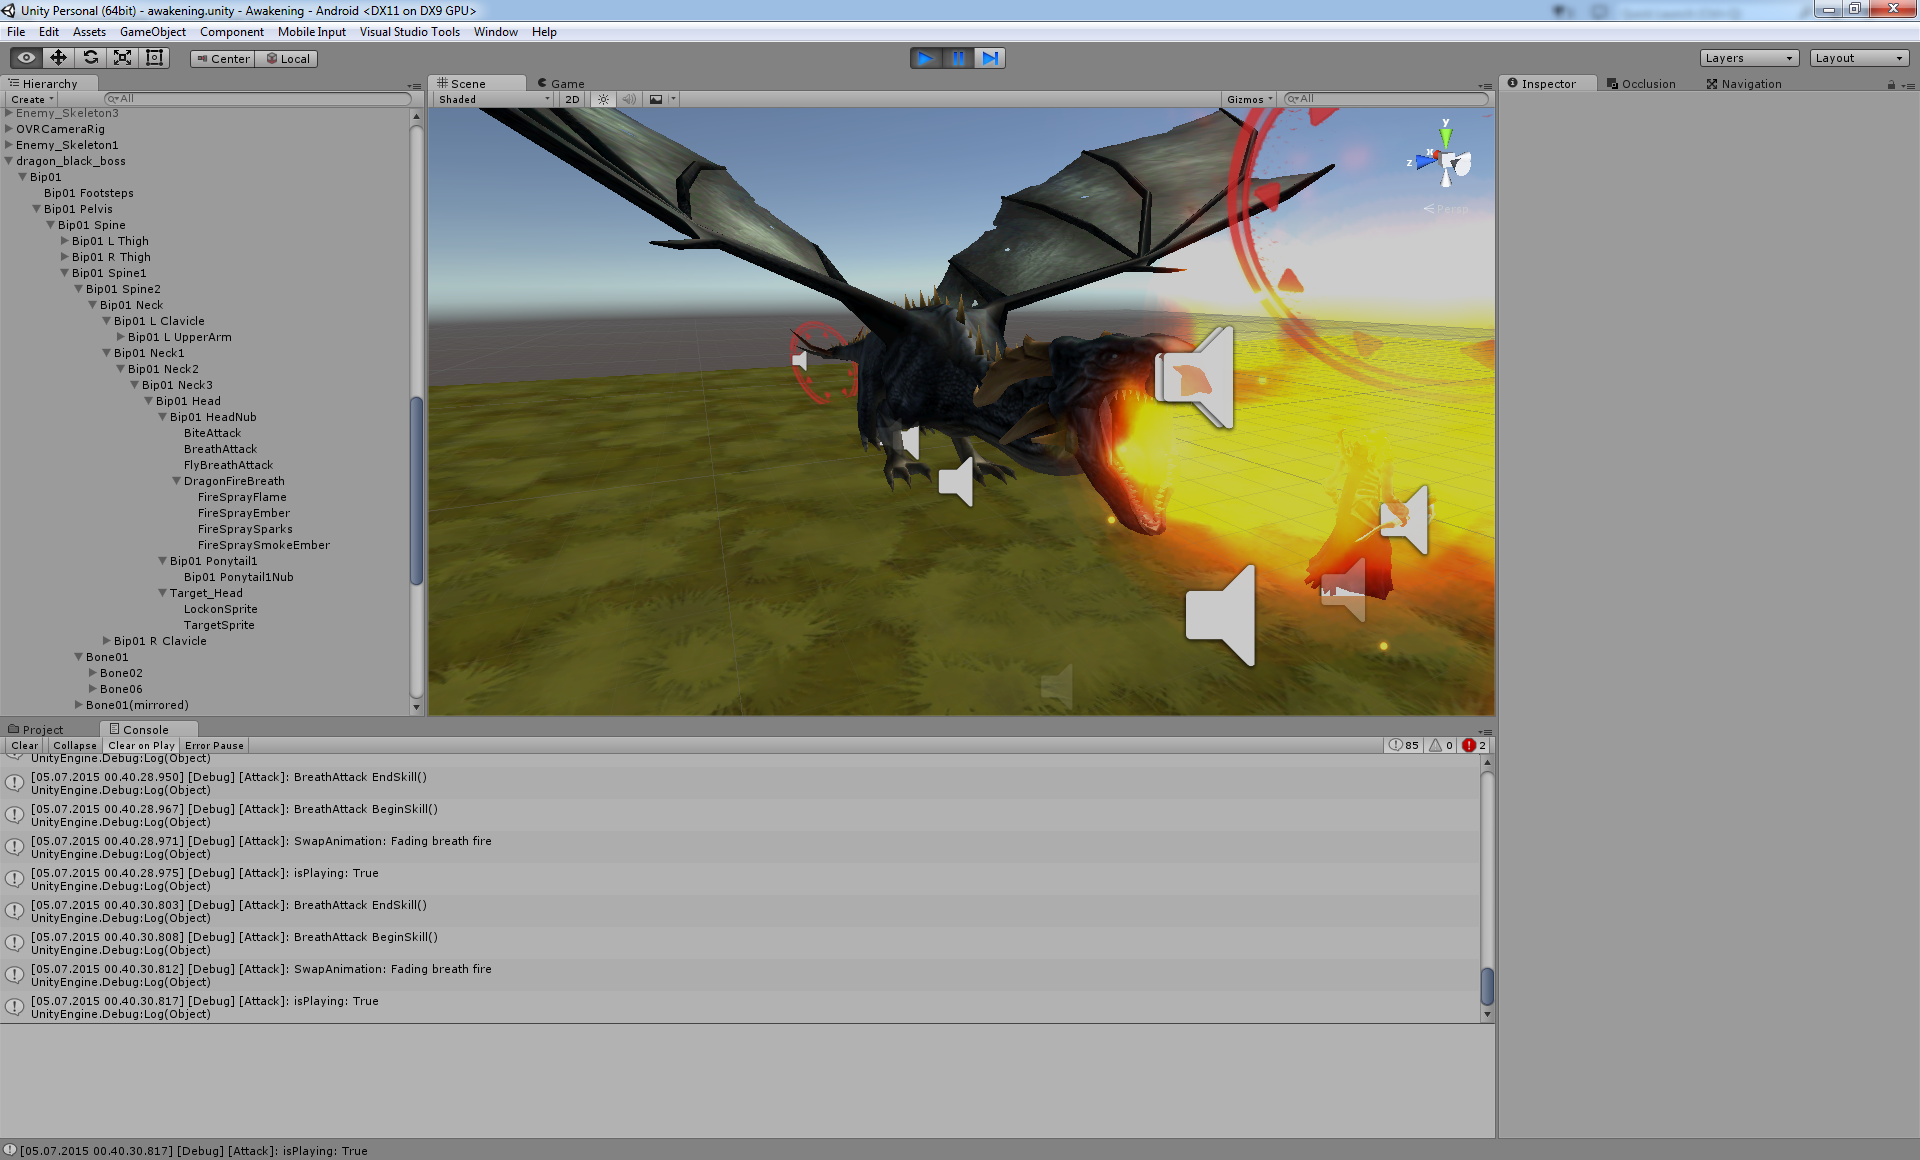Select the Rect transform tool
Image resolution: width=1920 pixels, height=1160 pixels.
click(x=154, y=58)
